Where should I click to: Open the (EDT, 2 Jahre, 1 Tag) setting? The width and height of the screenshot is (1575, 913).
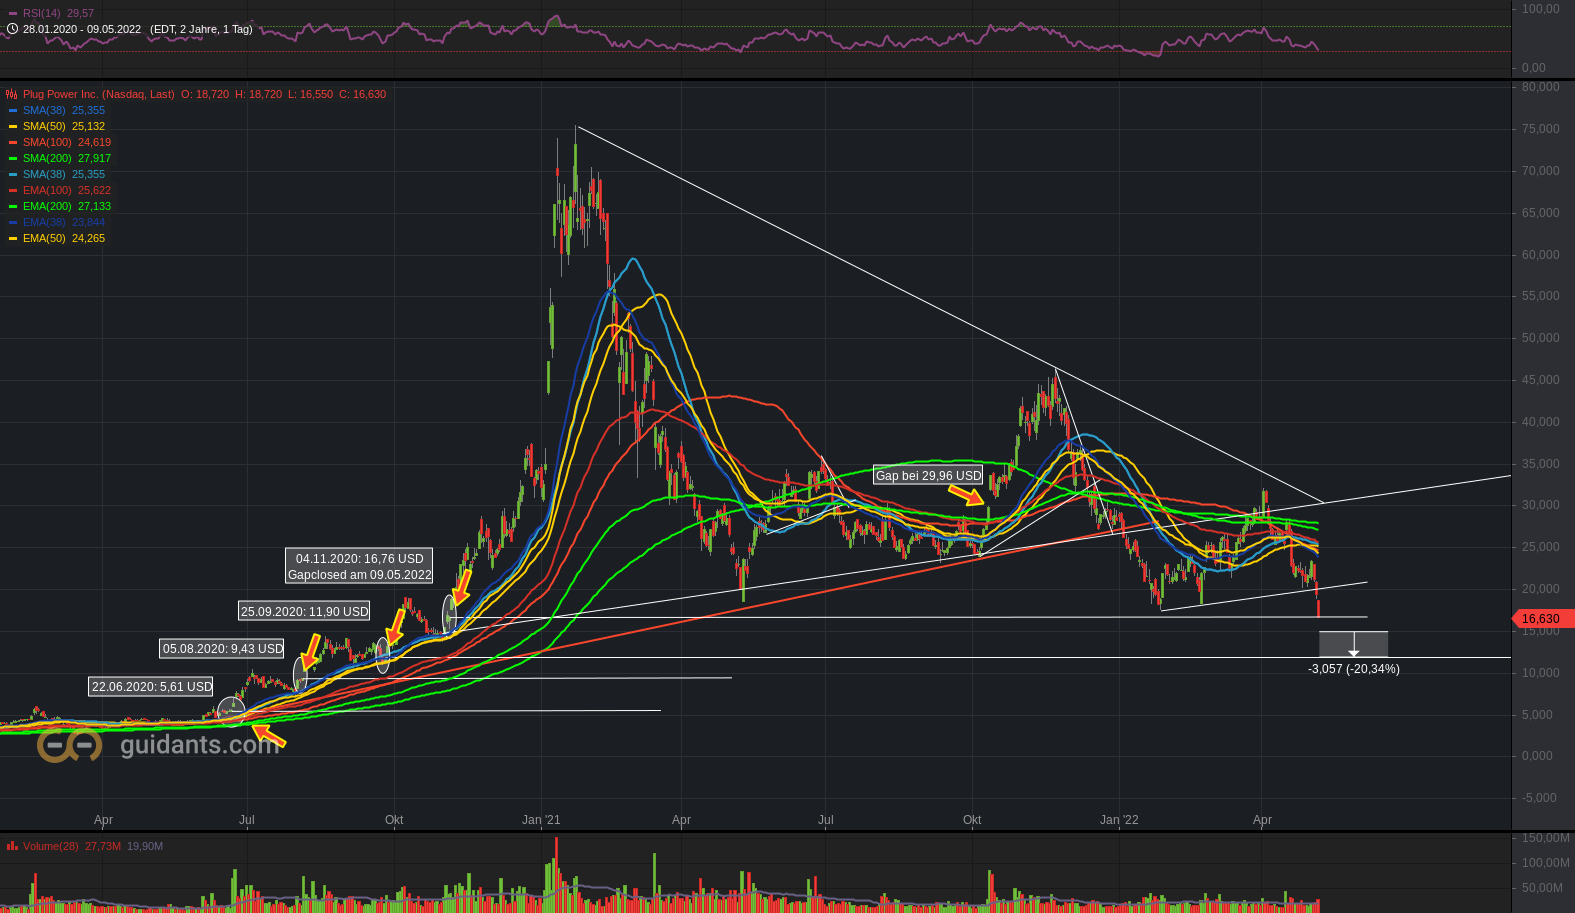201,29
